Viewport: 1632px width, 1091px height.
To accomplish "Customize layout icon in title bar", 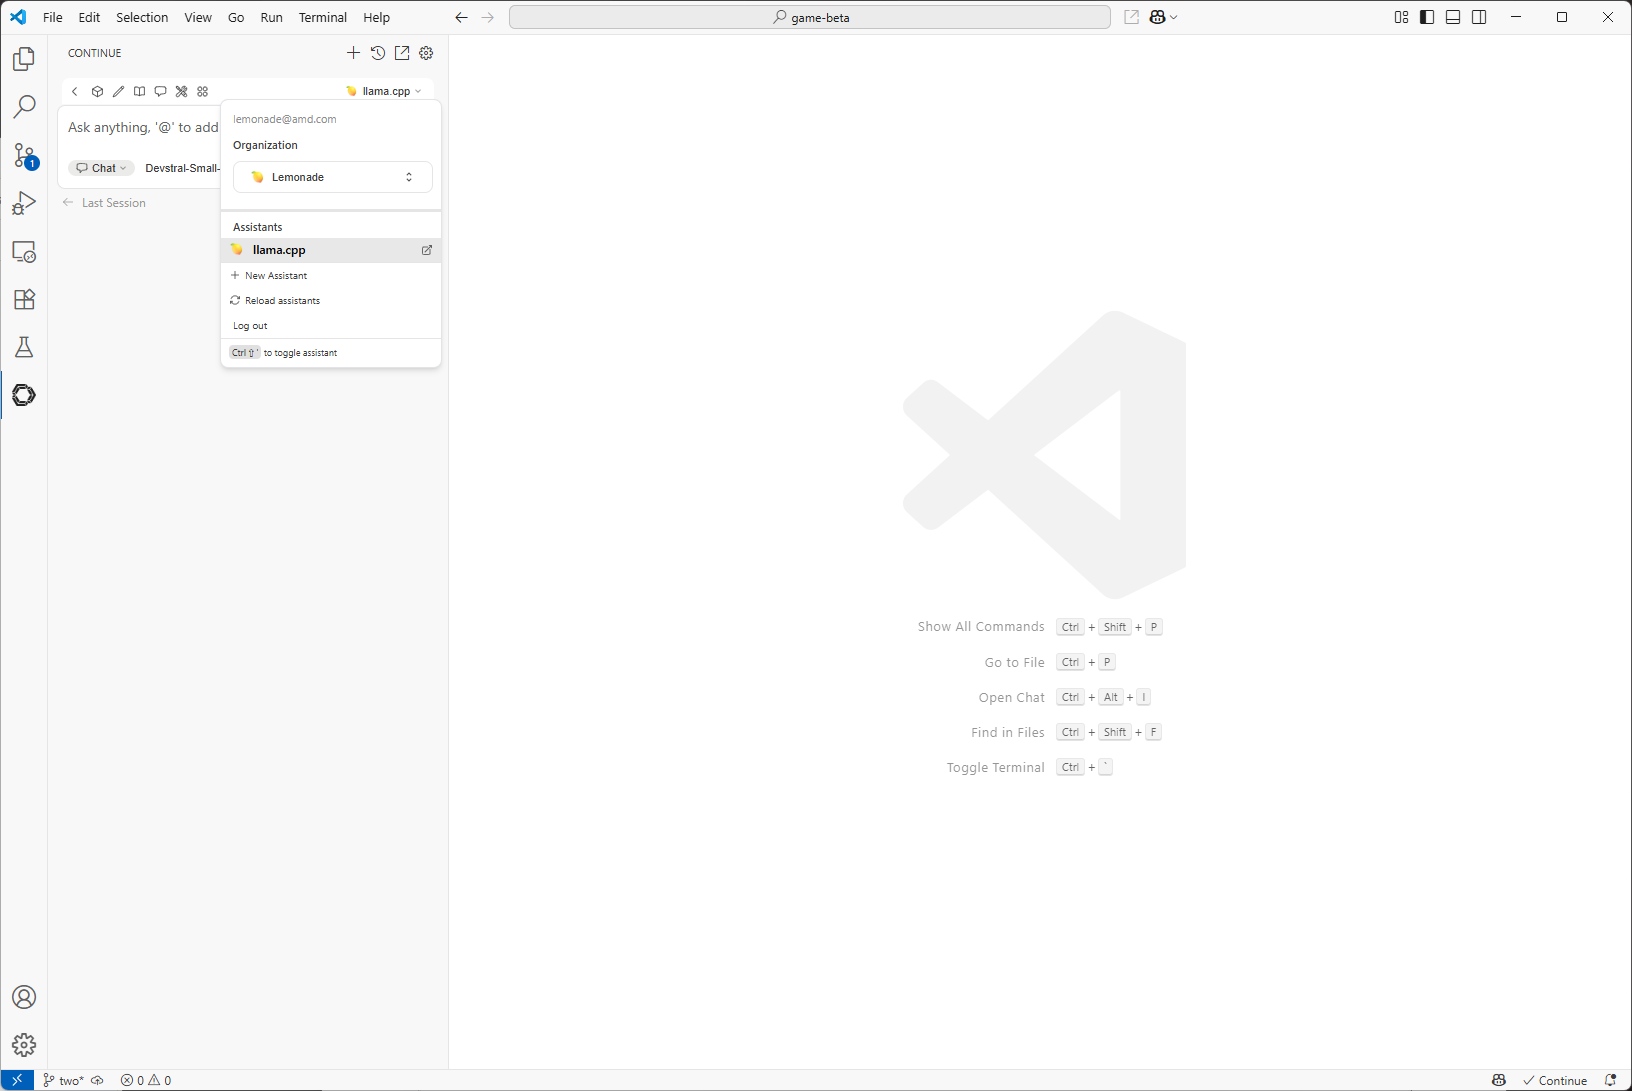I will click(x=1401, y=17).
